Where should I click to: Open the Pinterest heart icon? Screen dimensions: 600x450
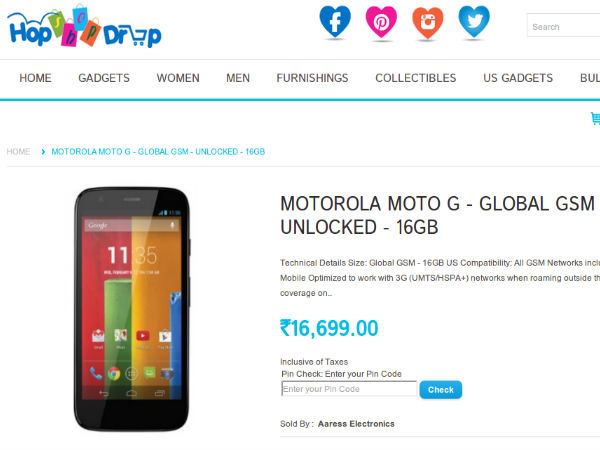click(381, 22)
